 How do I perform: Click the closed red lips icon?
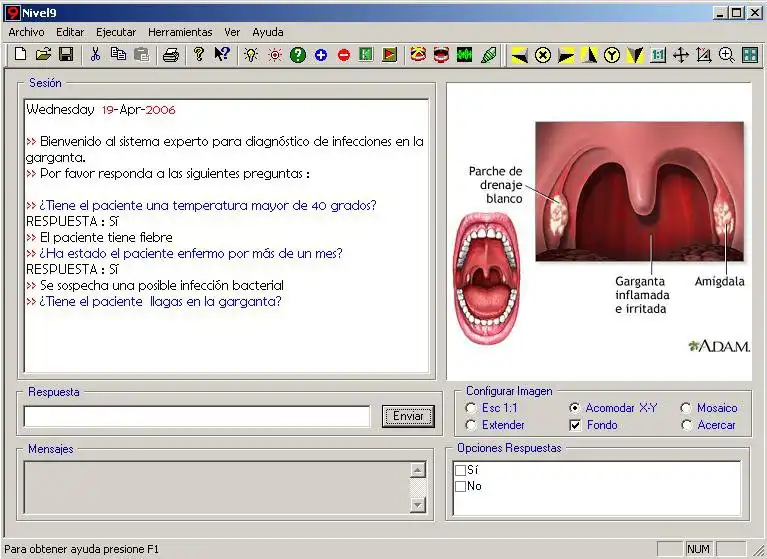[418, 54]
